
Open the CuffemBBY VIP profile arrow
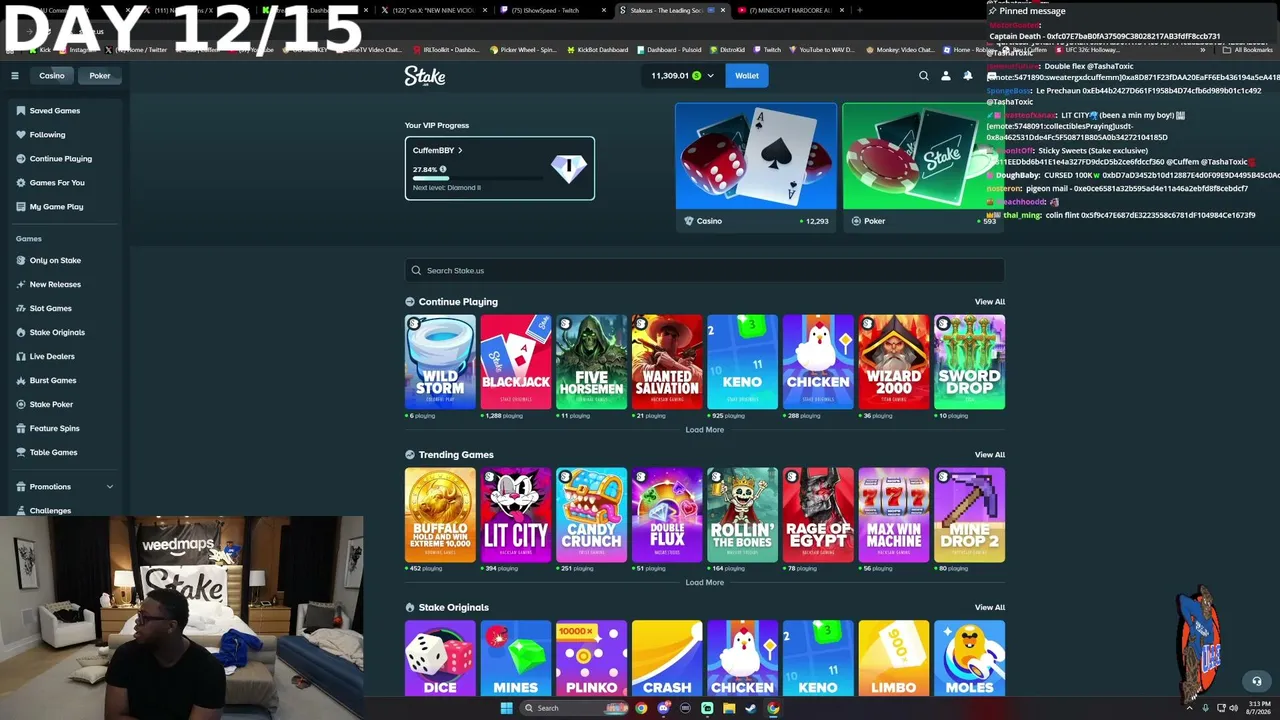[x=460, y=150]
